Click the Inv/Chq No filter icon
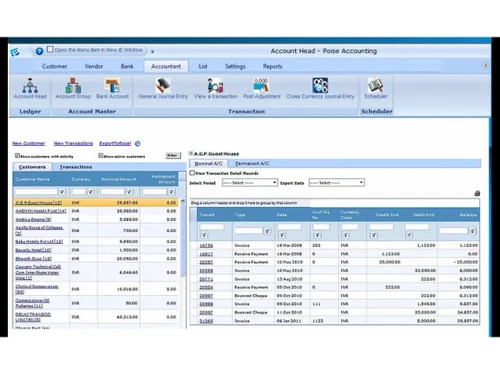 tap(317, 235)
